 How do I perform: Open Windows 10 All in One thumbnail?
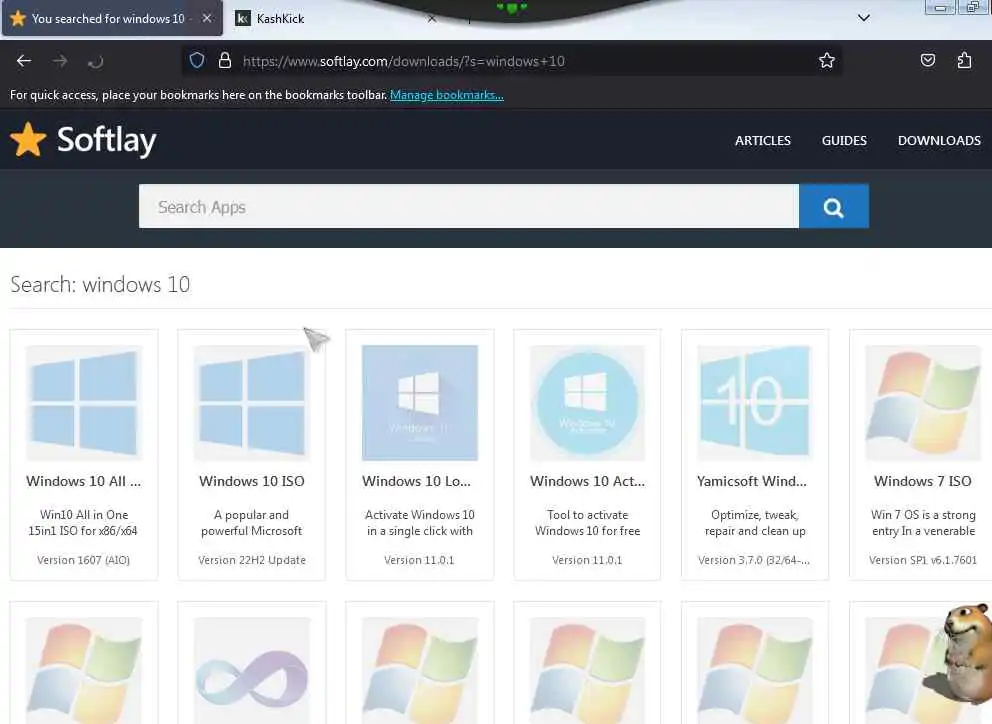click(x=84, y=403)
